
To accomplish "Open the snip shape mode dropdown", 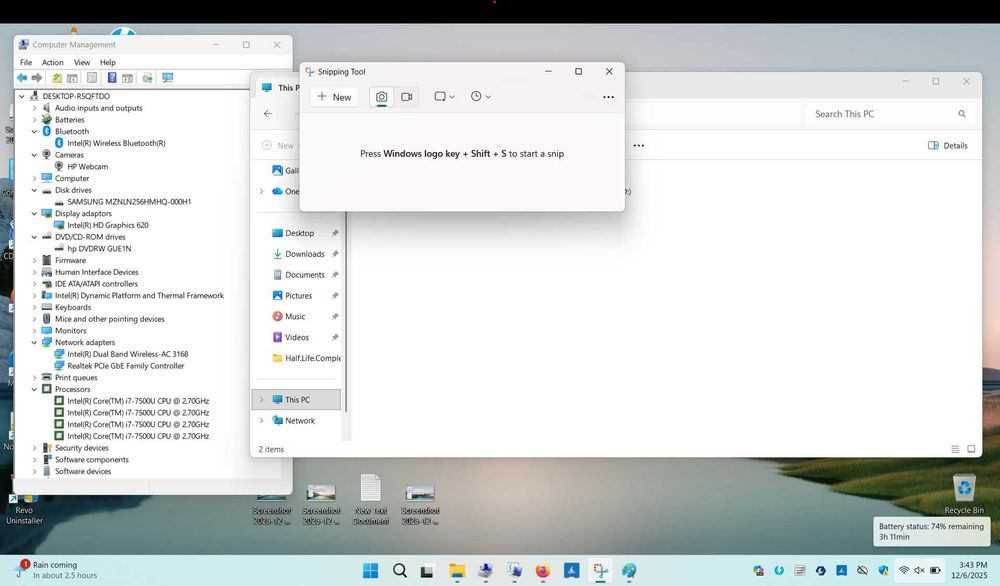I will tap(444, 97).
